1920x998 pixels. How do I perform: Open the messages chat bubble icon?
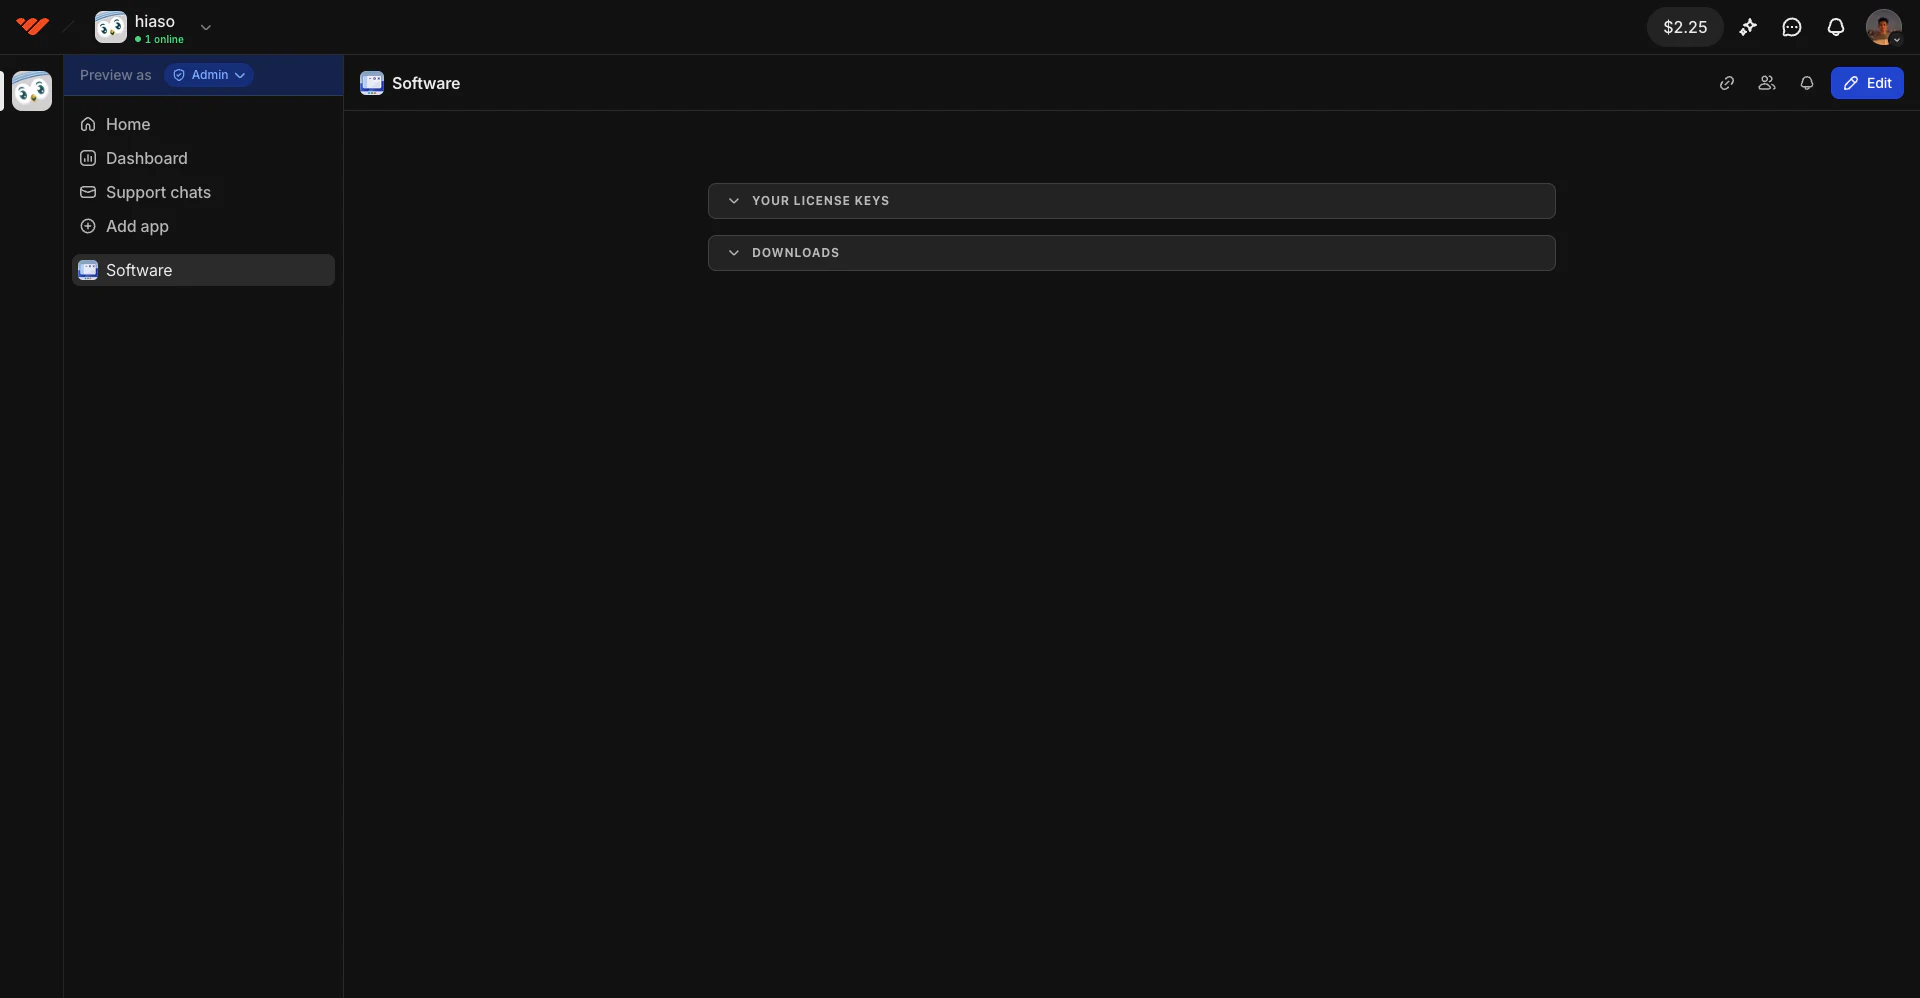pos(1792,27)
